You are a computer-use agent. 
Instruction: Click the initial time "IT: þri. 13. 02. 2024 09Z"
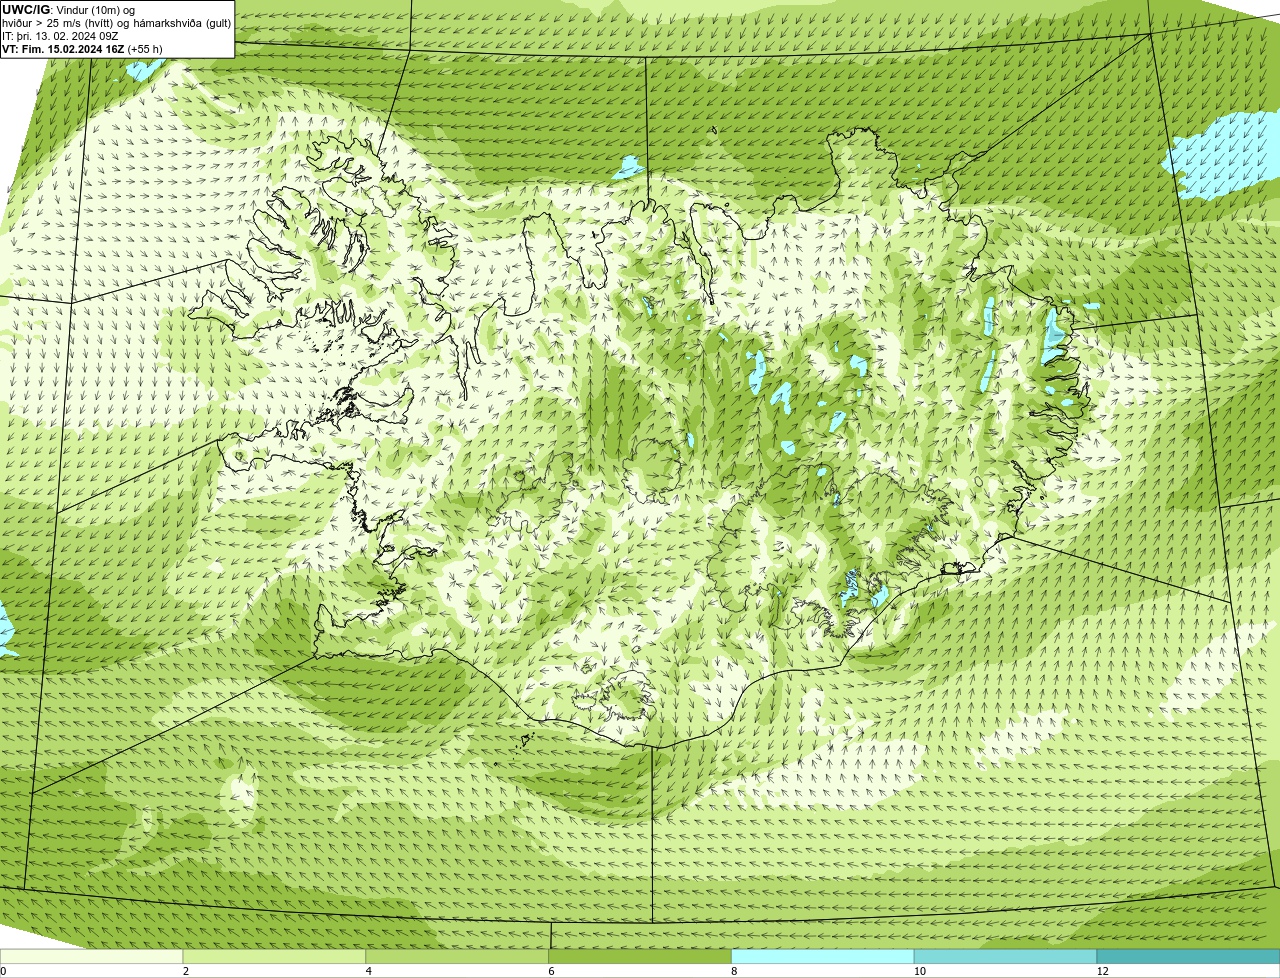[x=60, y=36]
